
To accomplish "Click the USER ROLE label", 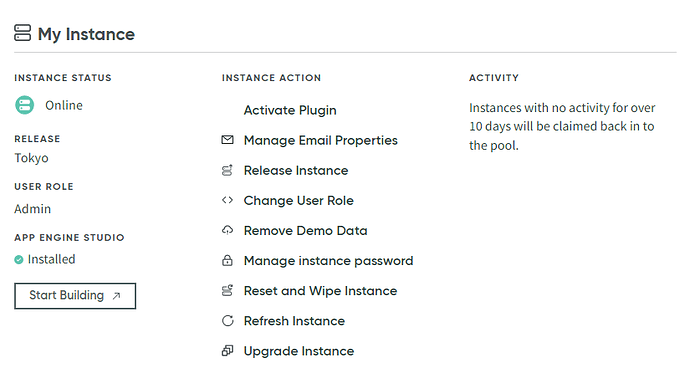I will (44, 186).
